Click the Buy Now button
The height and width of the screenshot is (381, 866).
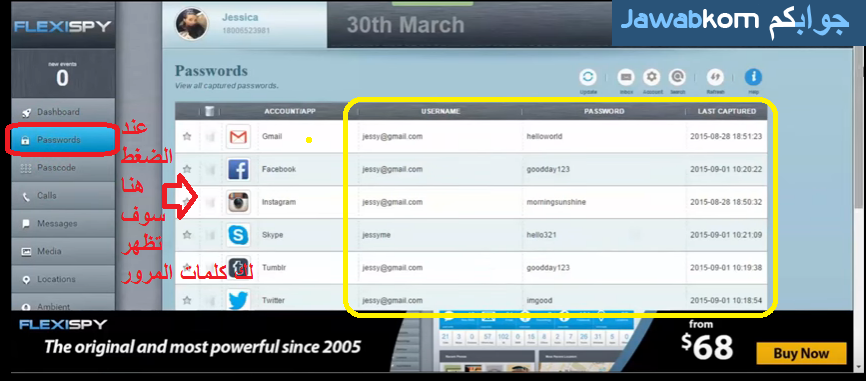click(801, 354)
